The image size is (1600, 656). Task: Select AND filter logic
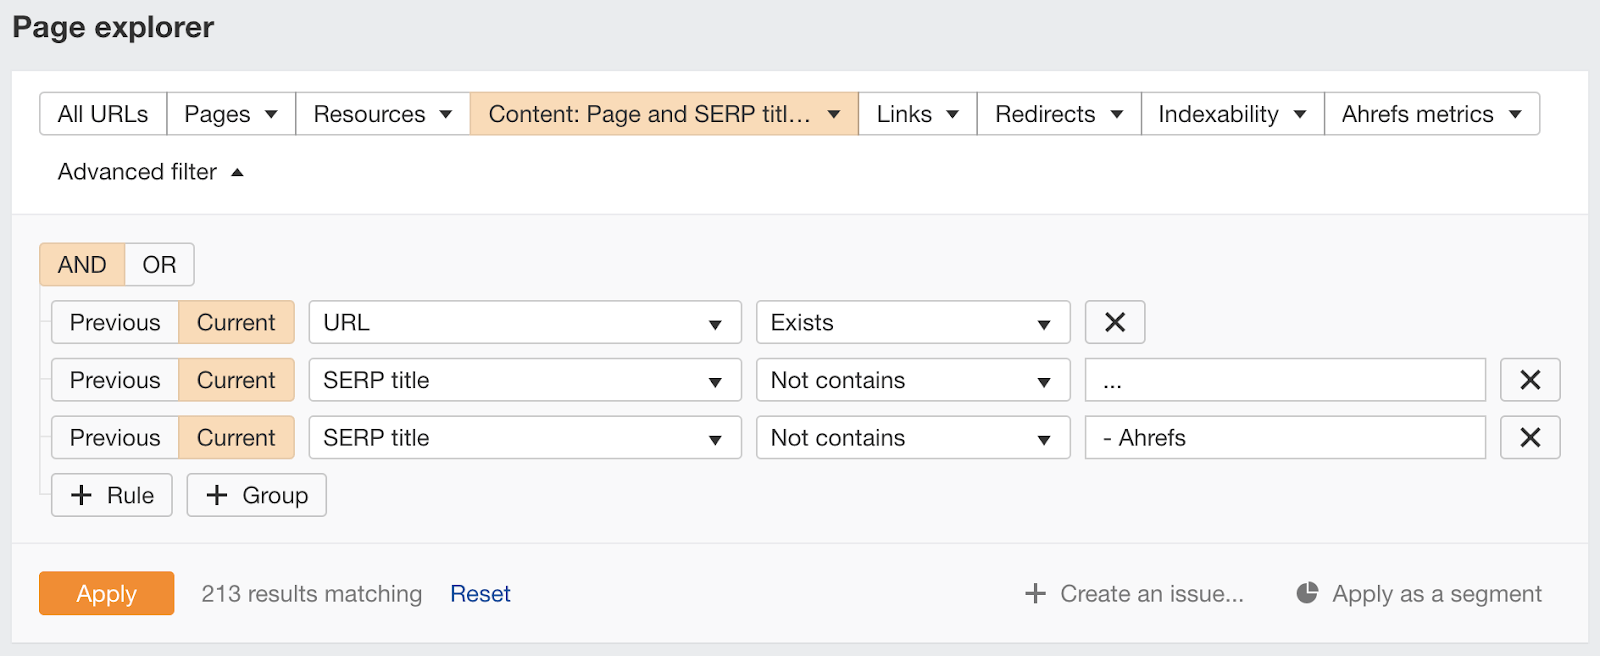[x=82, y=265]
